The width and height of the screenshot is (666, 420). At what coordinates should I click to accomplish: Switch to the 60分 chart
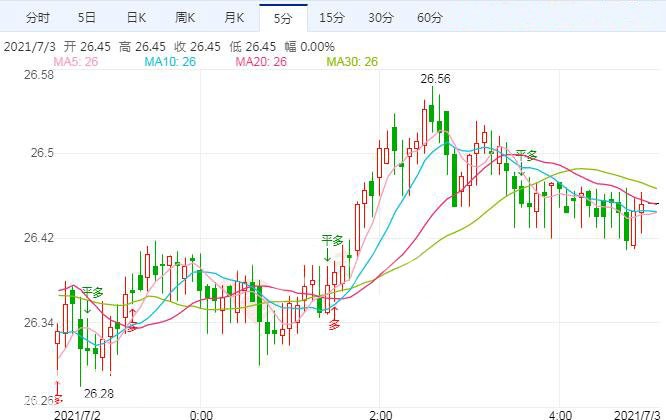[x=429, y=18]
